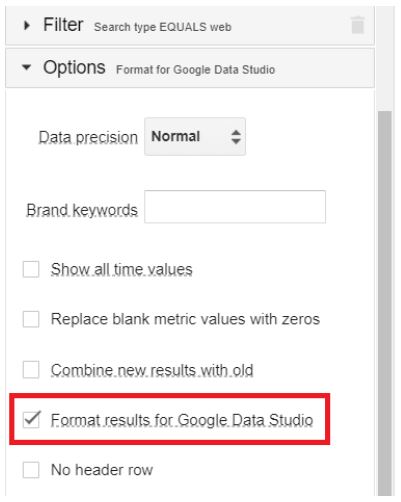
Task: Click the Data precision label
Action: point(88,138)
